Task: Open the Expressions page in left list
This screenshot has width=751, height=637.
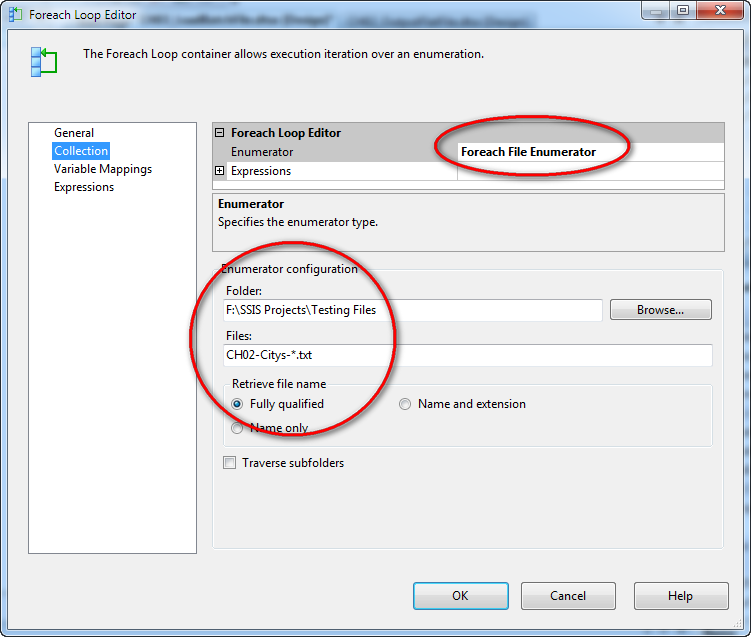Action: coord(84,187)
